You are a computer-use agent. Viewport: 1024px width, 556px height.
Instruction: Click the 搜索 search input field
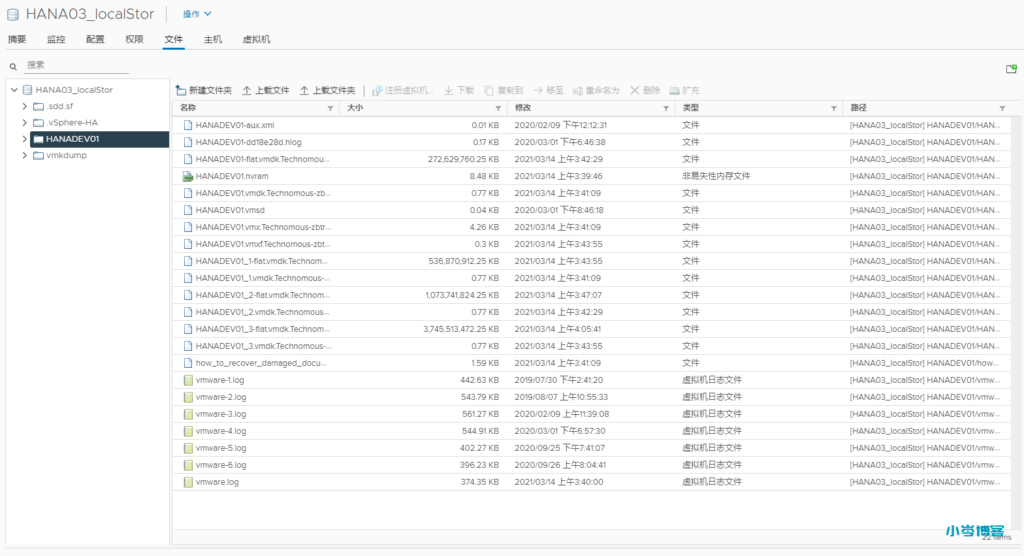[76, 65]
